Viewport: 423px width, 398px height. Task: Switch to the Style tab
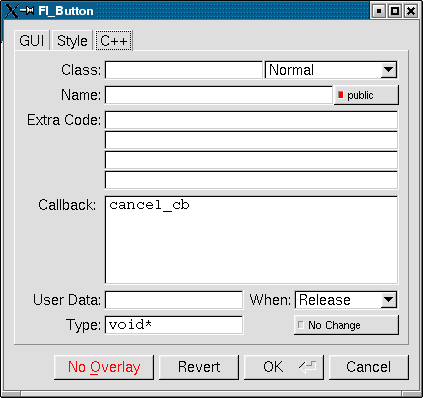tap(72, 41)
